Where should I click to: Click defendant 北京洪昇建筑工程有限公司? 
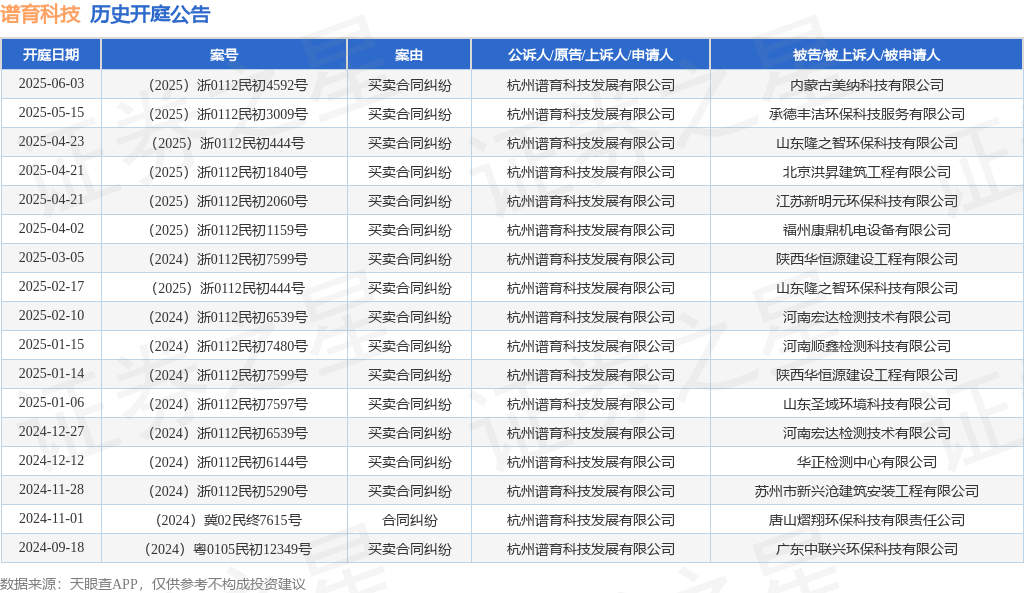coord(867,172)
